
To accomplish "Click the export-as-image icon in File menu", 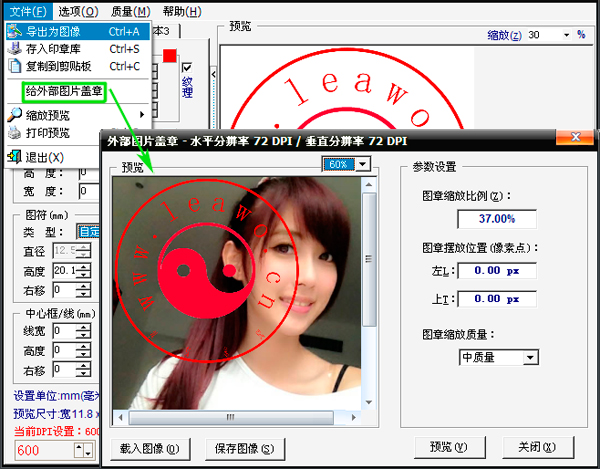I will pos(15,31).
